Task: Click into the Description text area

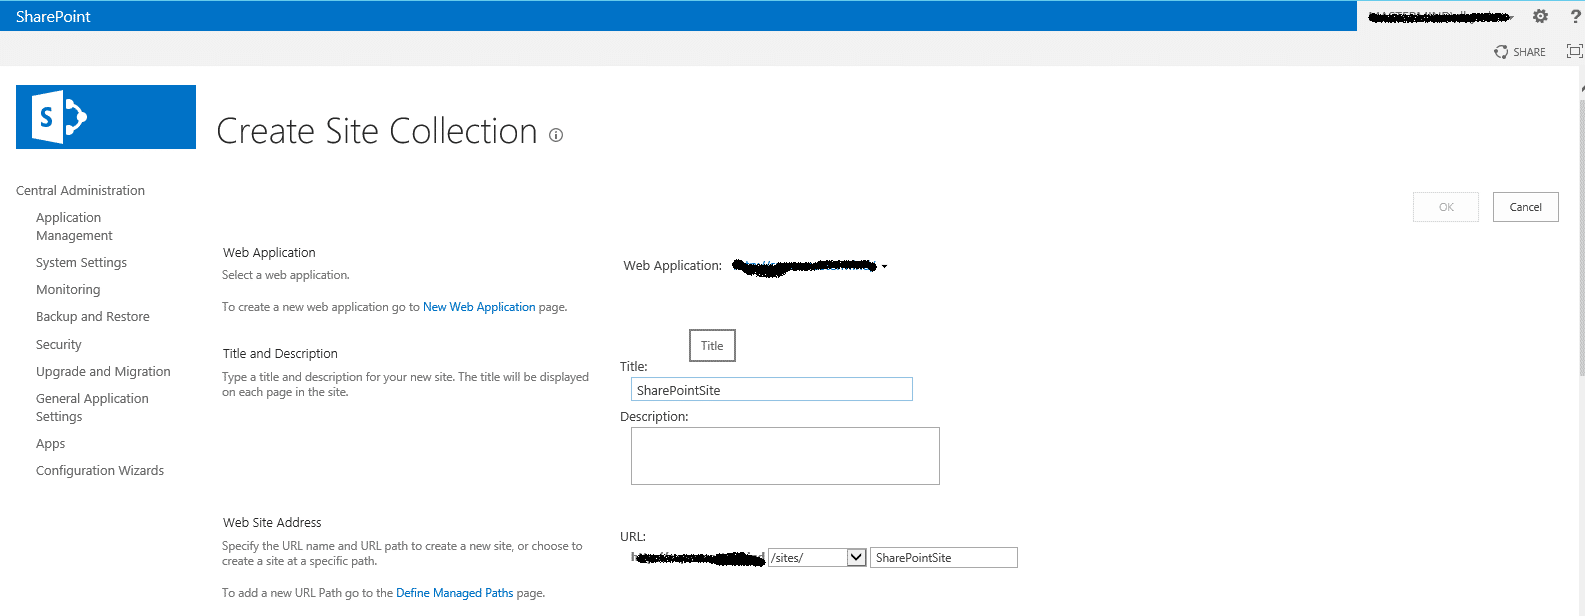Action: pos(785,456)
